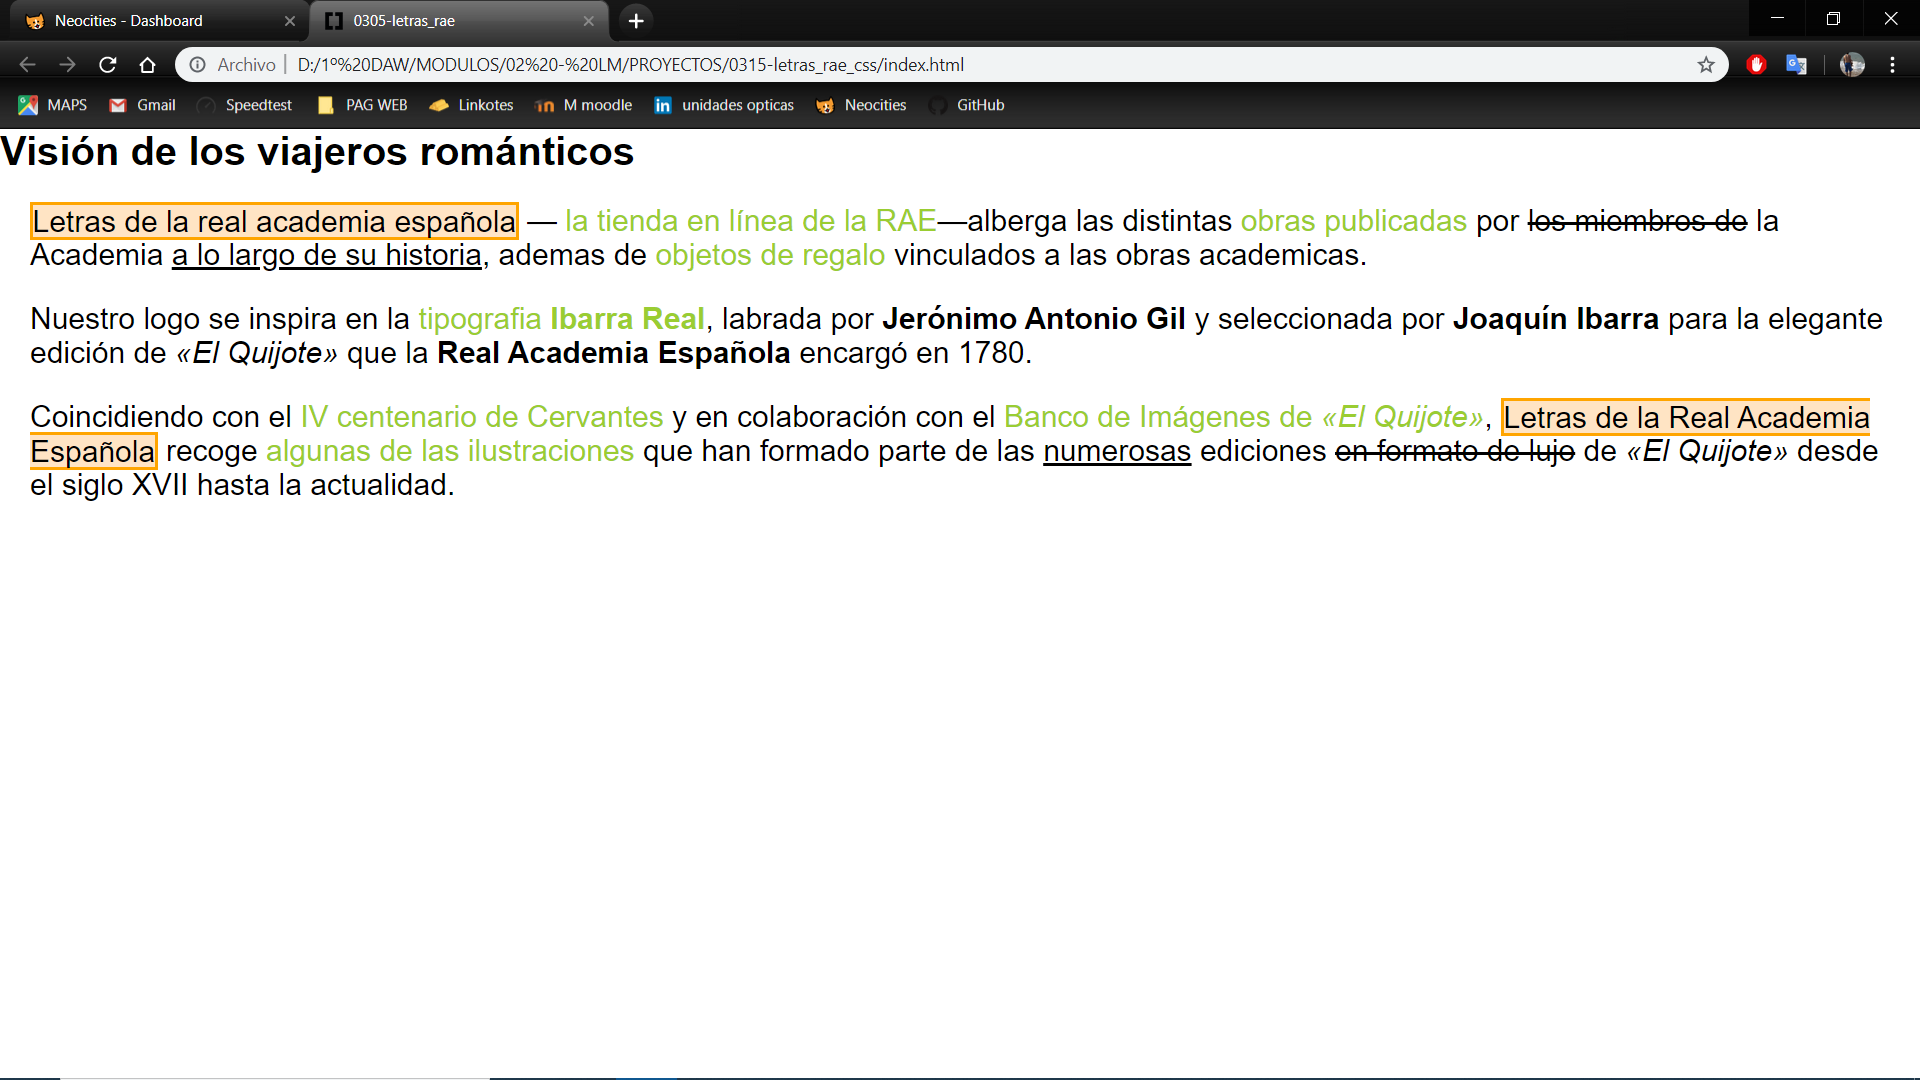The image size is (1920, 1080).
Task: Close the Neocities - Dashboard tab
Action: [x=289, y=21]
